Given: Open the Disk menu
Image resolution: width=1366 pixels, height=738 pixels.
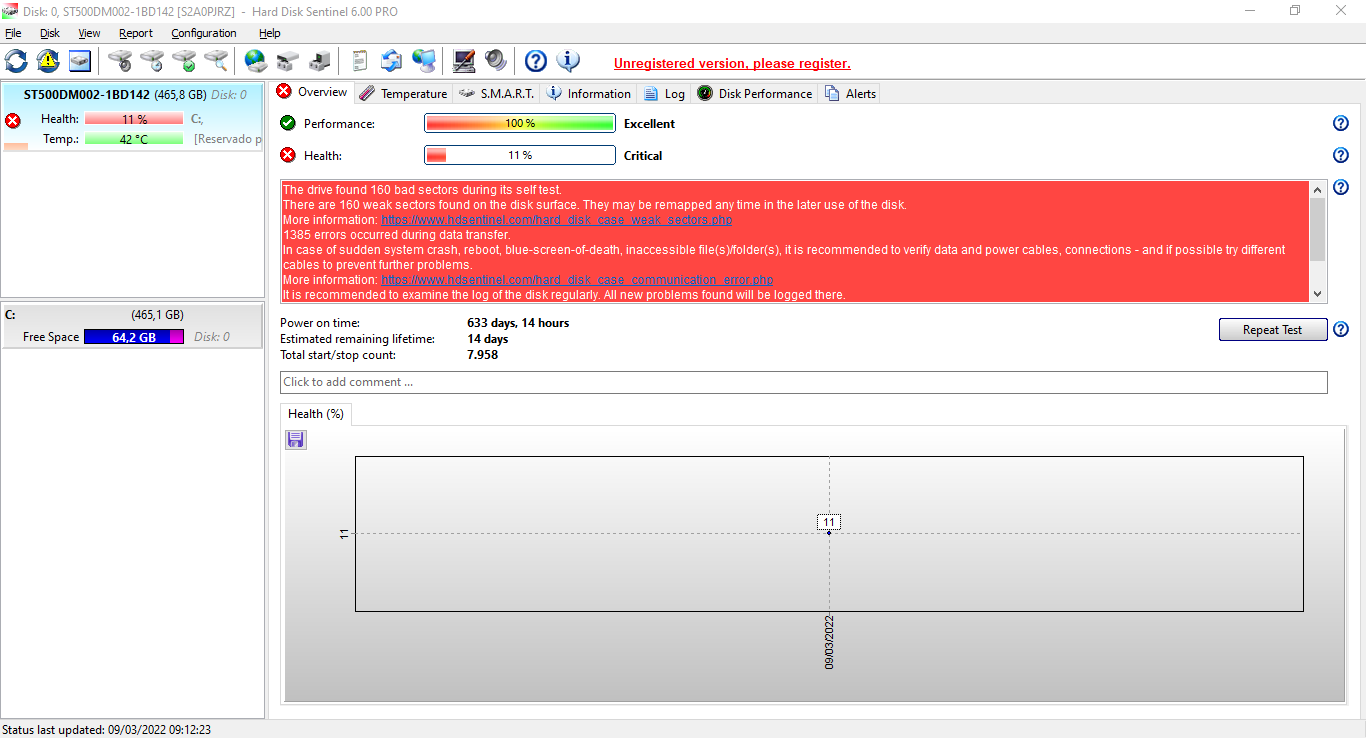Looking at the screenshot, I should [50, 33].
